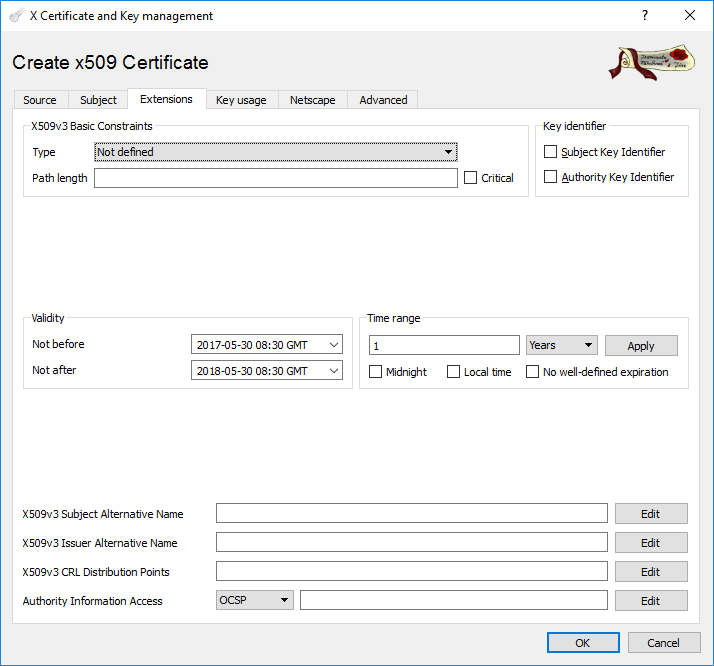Screen dimensions: 714x666
Task: Click the XCA certificate scroll logo
Action: (x=650, y=62)
